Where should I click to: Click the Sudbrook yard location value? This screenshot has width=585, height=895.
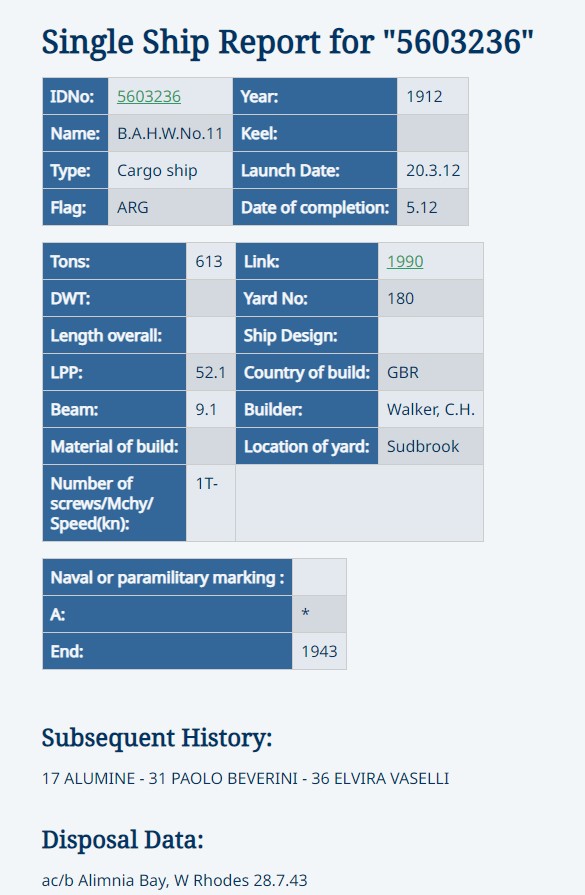tap(423, 446)
